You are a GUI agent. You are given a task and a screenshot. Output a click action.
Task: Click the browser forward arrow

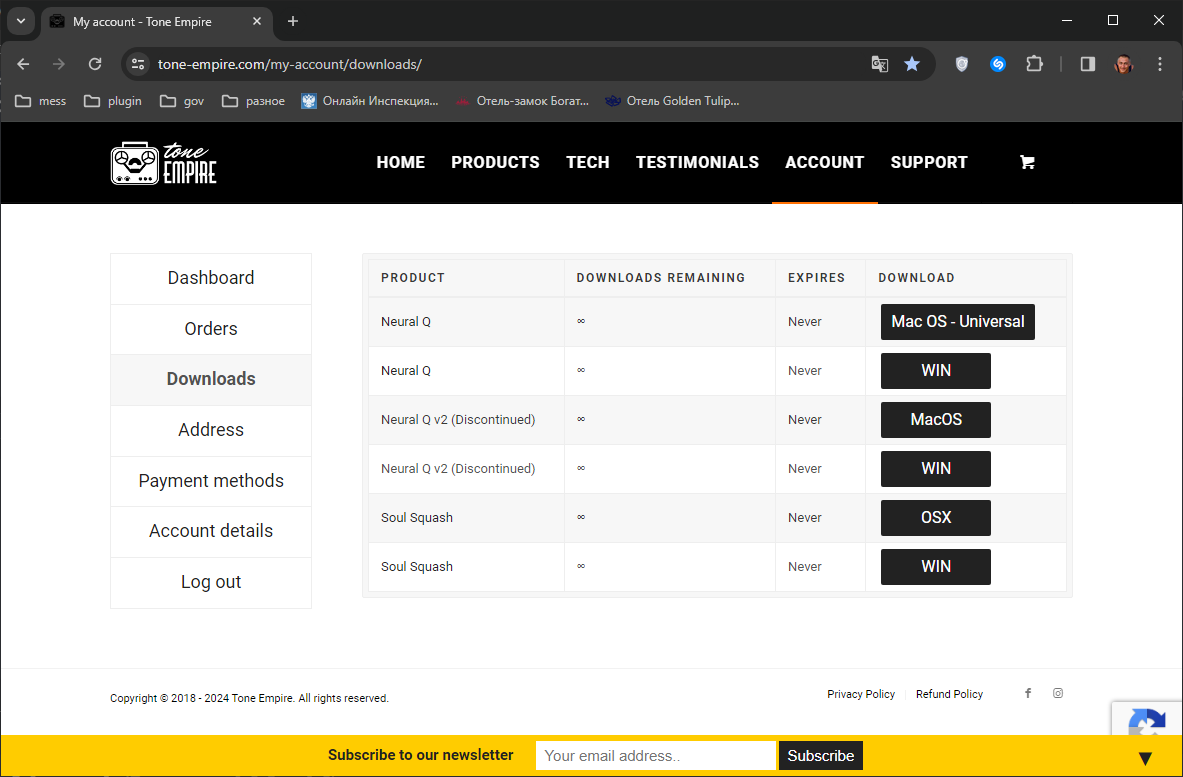coord(59,64)
